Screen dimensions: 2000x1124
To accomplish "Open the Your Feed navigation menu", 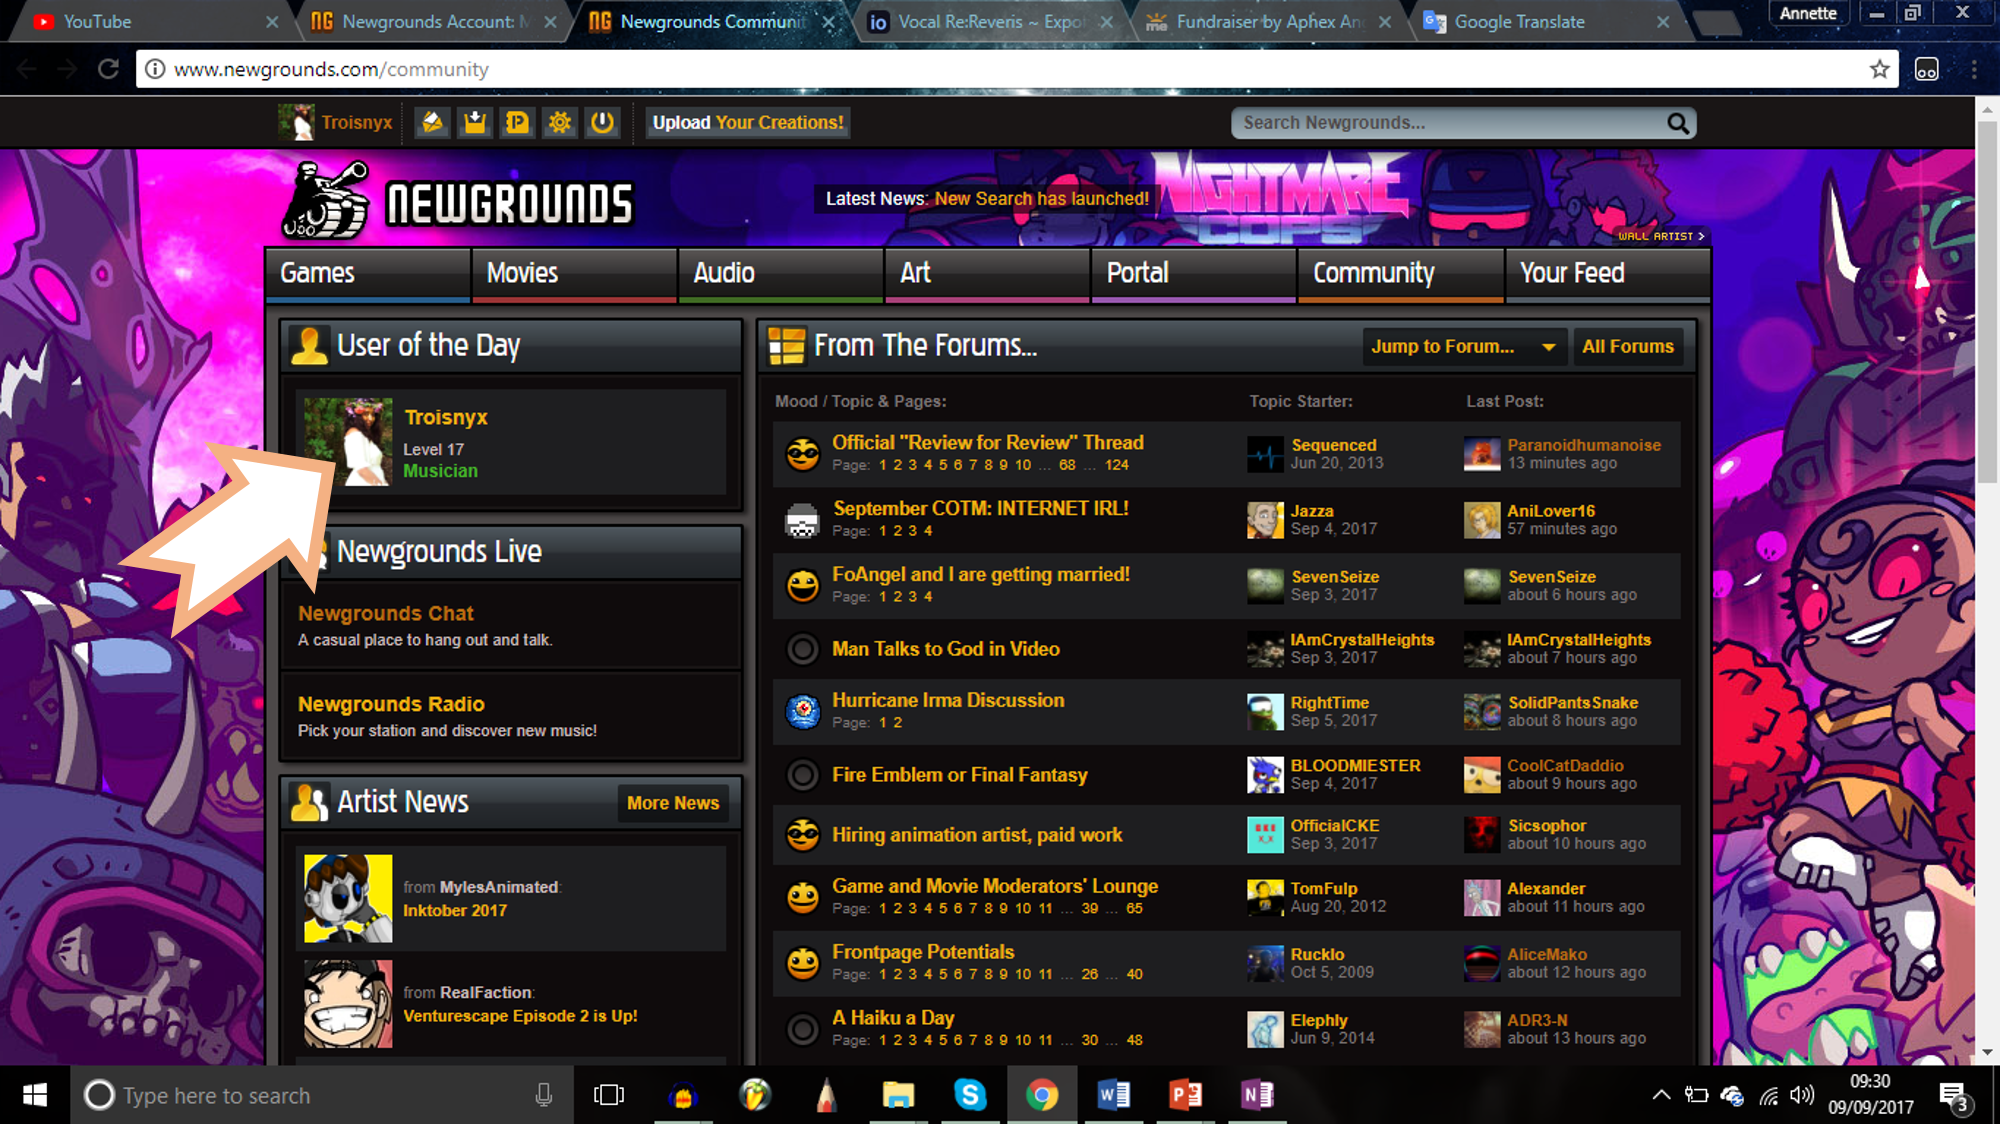I will click(1607, 273).
